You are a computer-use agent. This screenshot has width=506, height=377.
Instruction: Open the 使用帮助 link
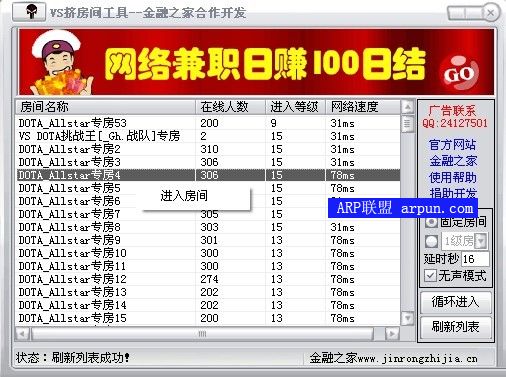(x=453, y=177)
